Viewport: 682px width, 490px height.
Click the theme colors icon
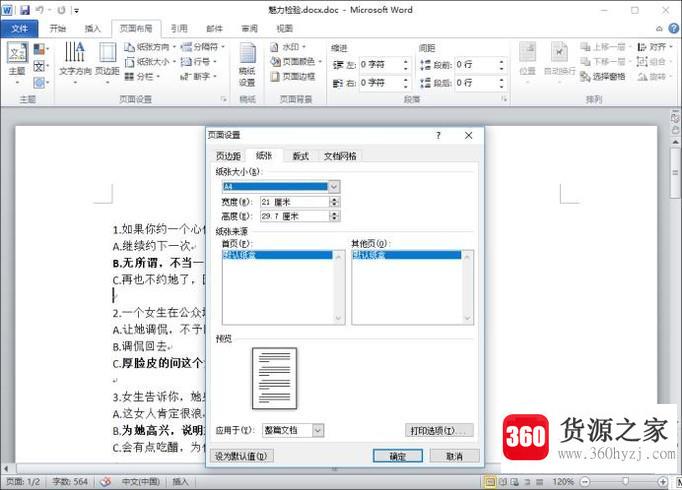(40, 49)
